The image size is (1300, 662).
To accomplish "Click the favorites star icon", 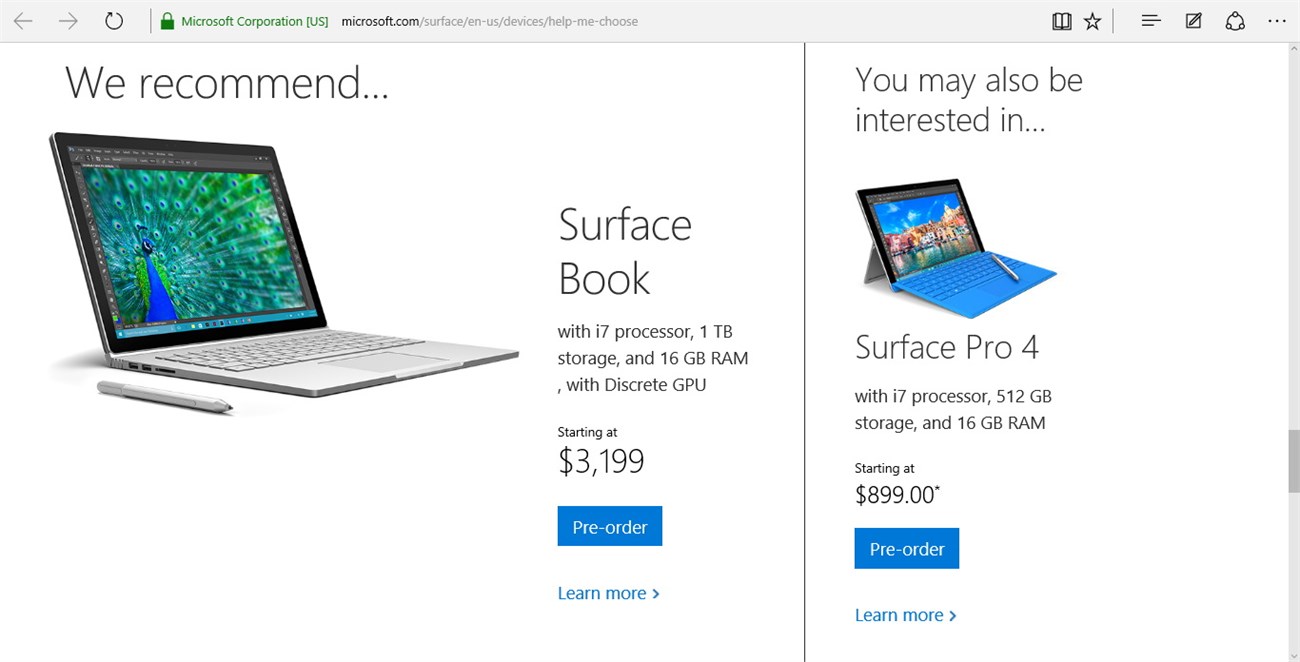I will (x=1092, y=20).
